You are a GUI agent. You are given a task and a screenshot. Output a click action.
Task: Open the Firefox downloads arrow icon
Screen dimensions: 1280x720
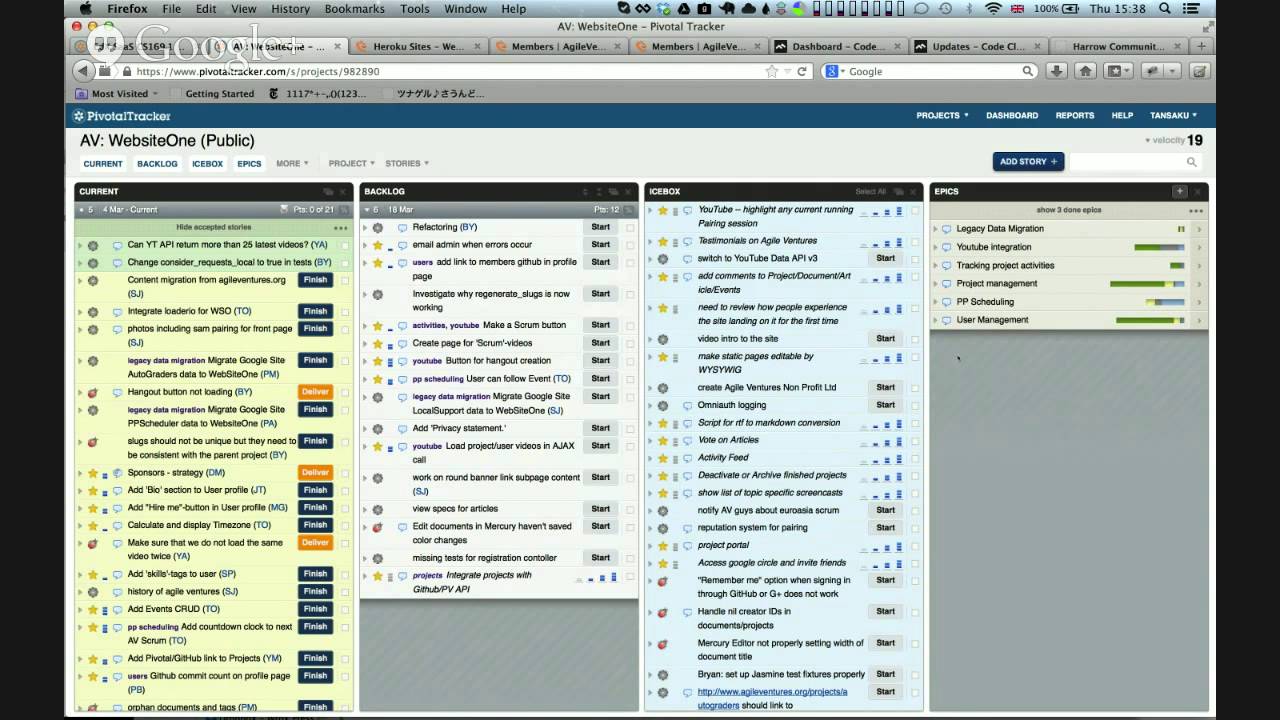pyautogui.click(x=1056, y=71)
